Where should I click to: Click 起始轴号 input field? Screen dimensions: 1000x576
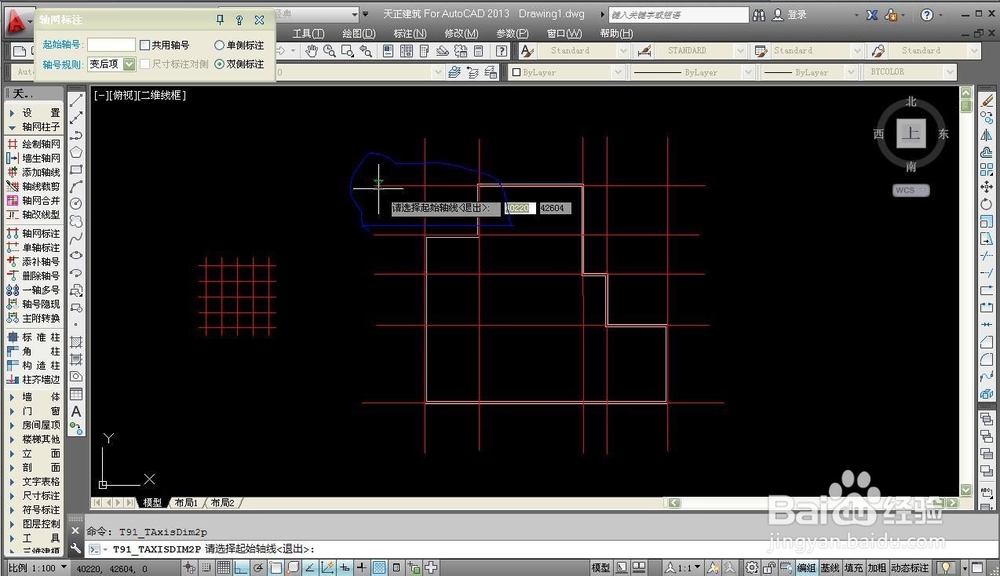tap(111, 45)
